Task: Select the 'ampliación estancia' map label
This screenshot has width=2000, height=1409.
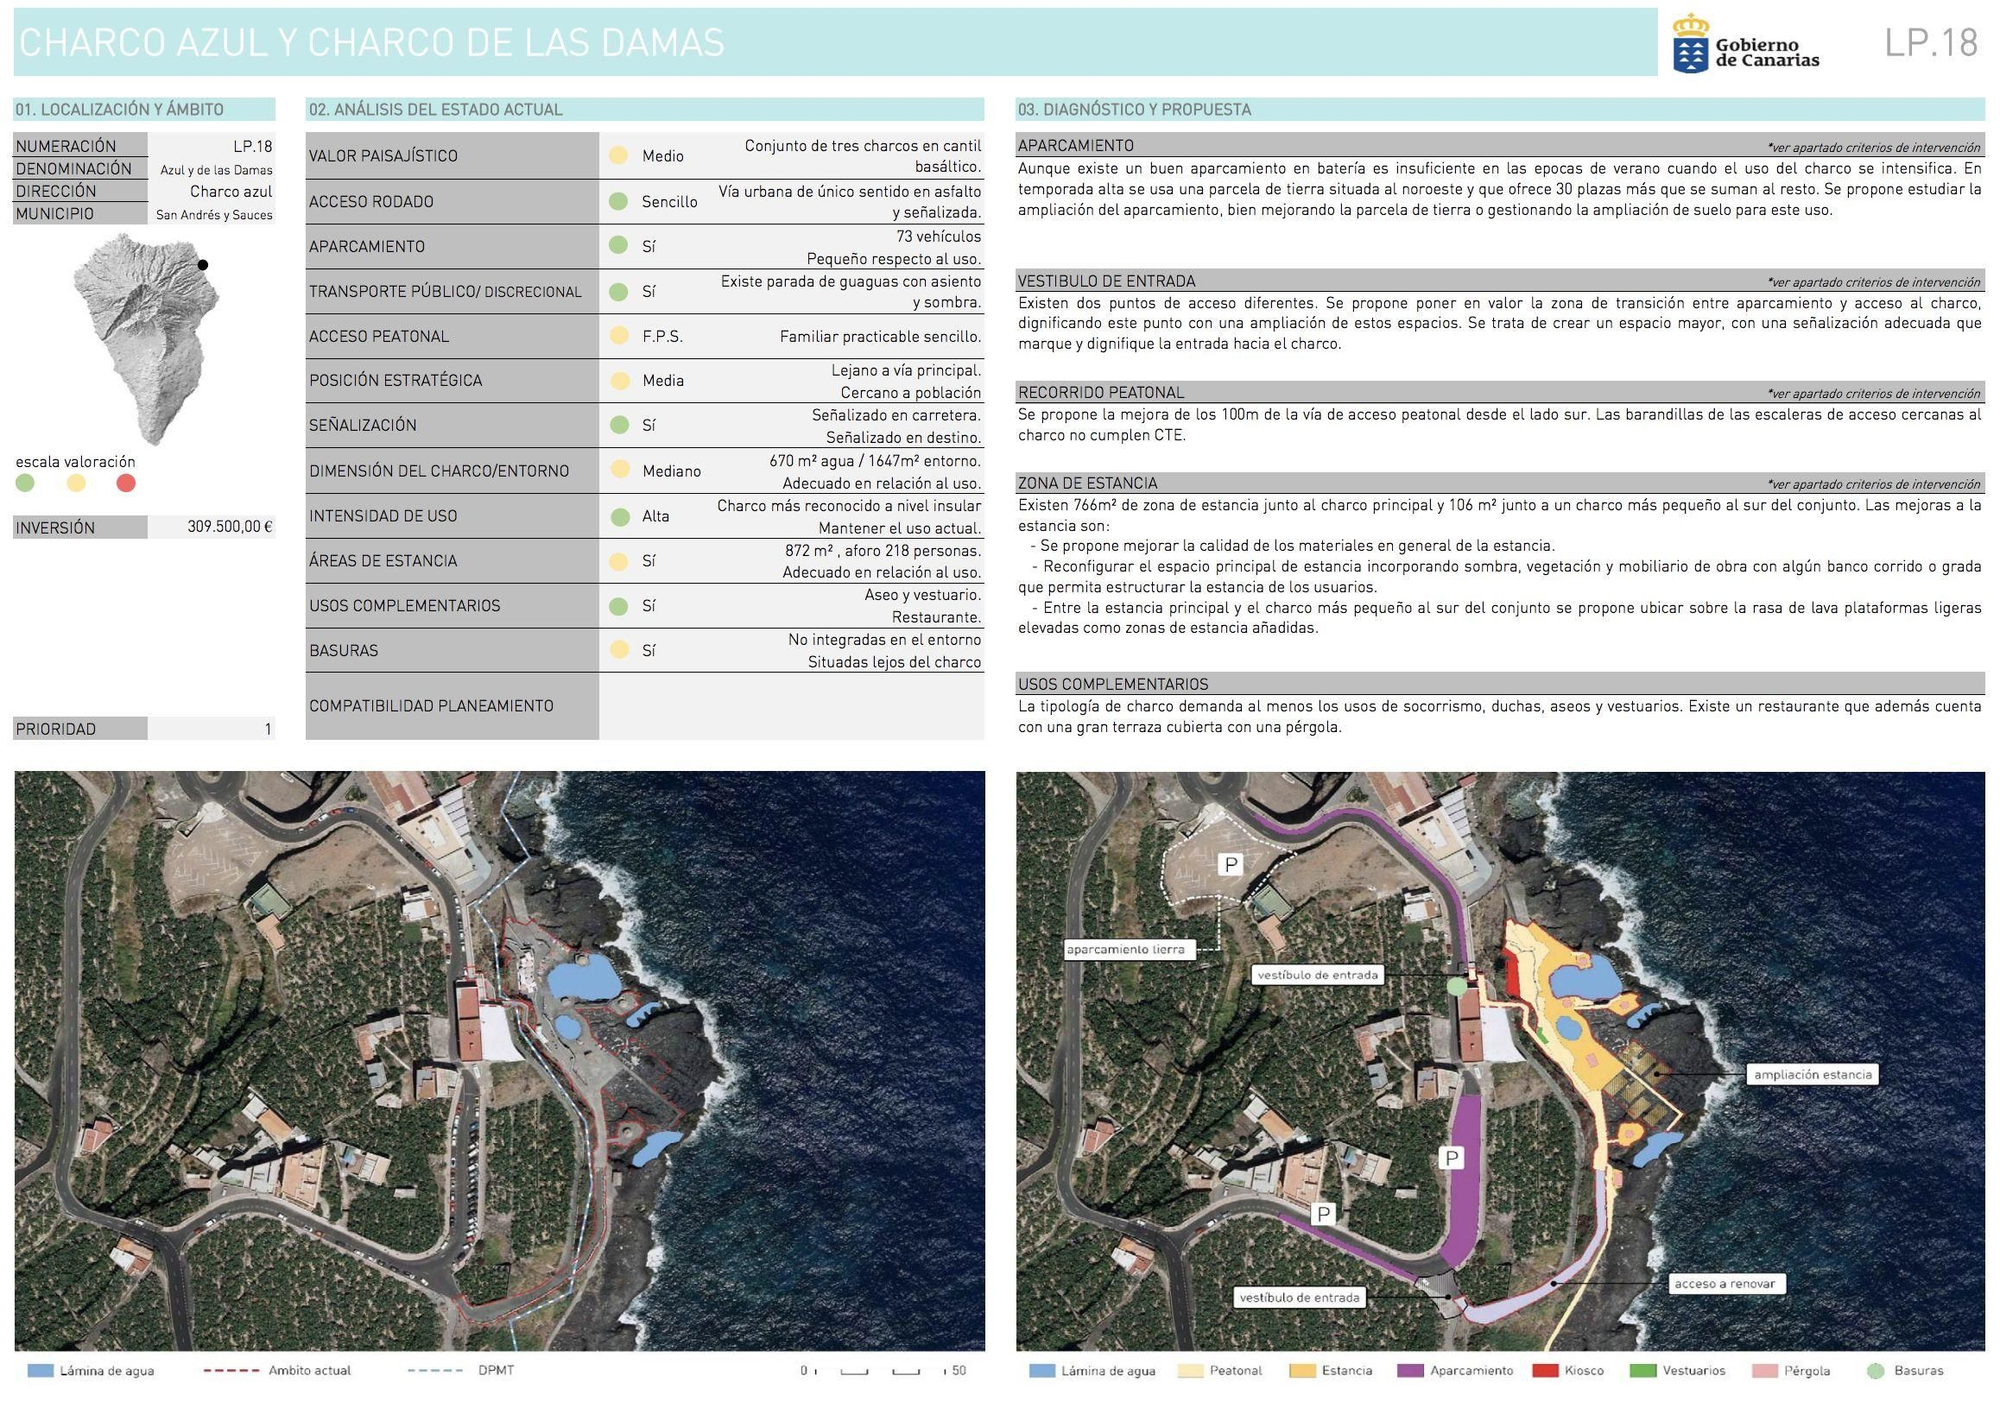Action: [1812, 1075]
